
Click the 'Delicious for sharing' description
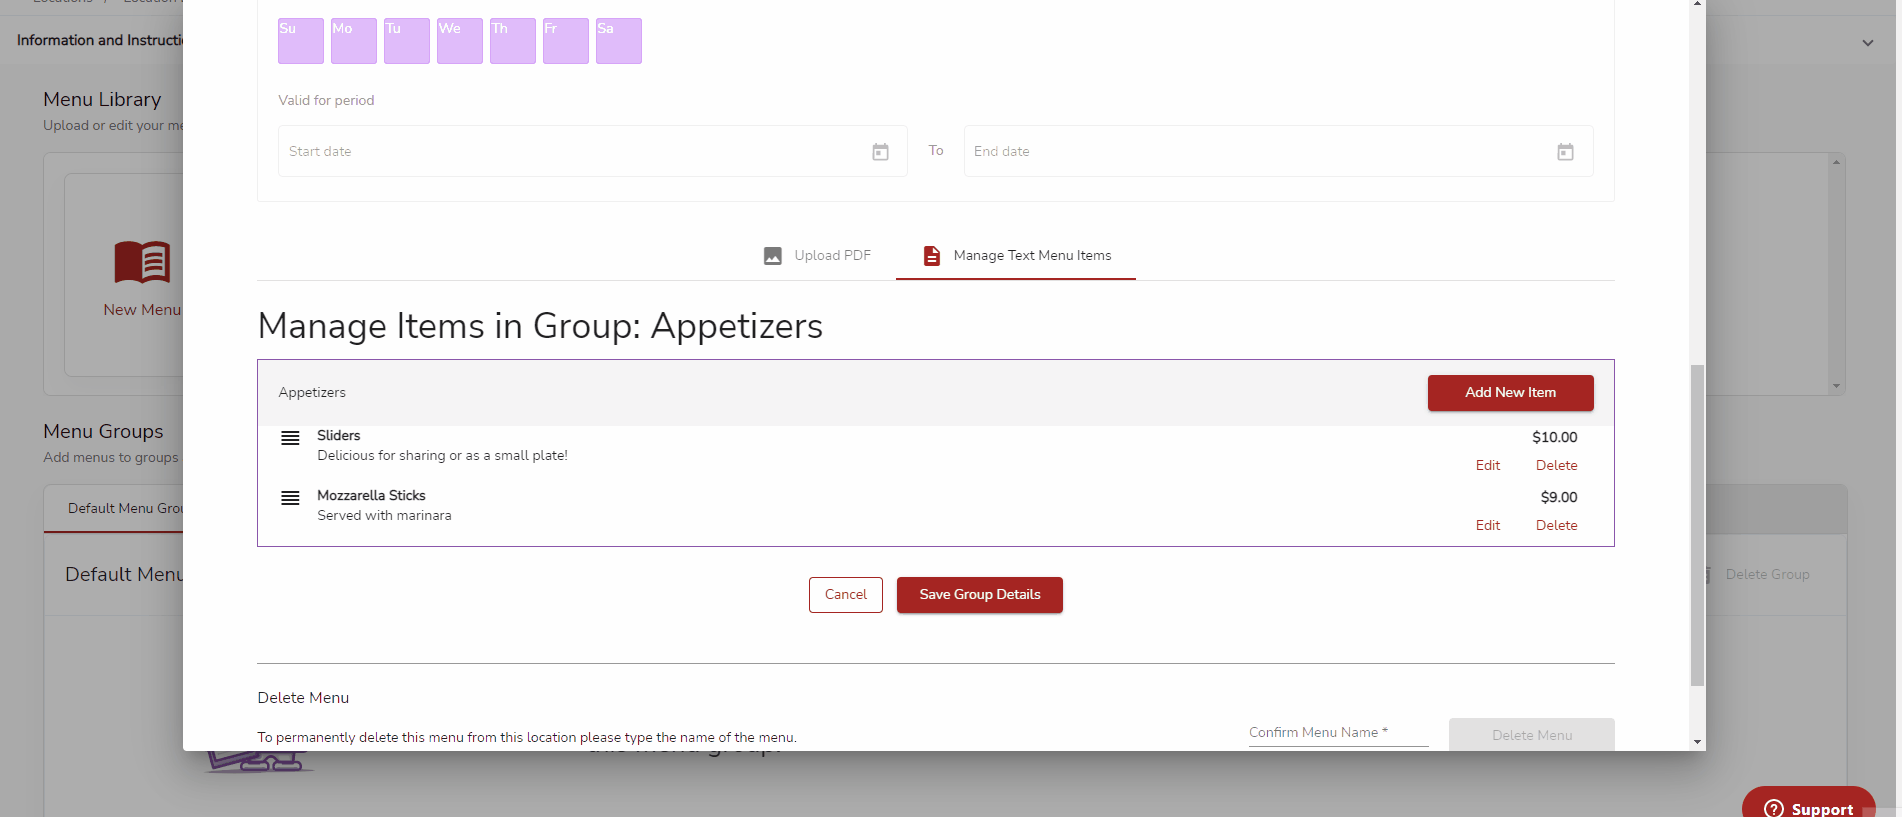(442, 456)
